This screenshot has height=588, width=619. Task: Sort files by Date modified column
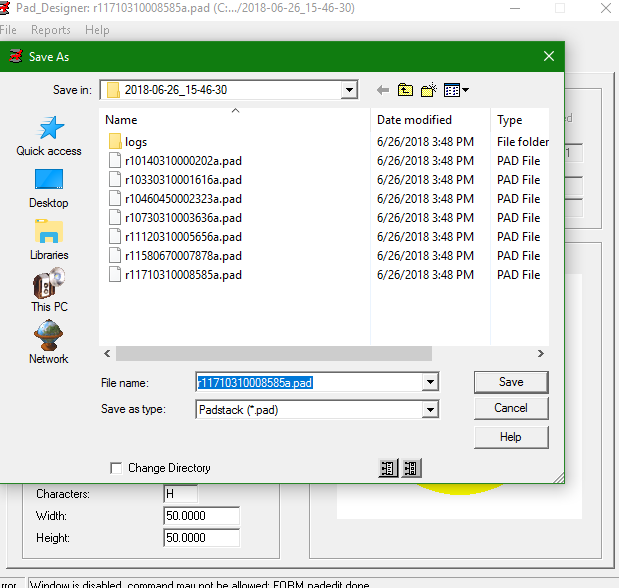[x=431, y=120]
